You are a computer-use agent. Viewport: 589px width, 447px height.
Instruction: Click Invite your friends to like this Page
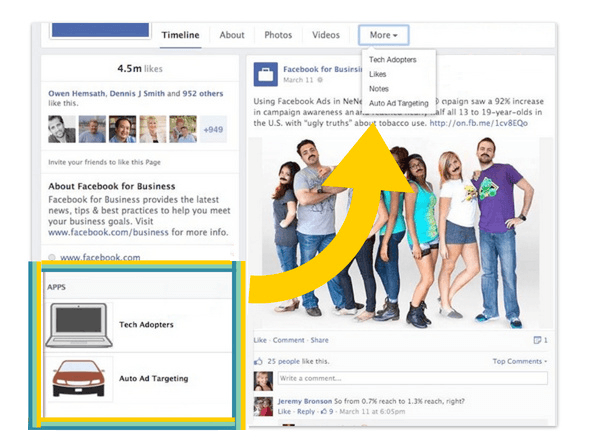[x=104, y=162]
